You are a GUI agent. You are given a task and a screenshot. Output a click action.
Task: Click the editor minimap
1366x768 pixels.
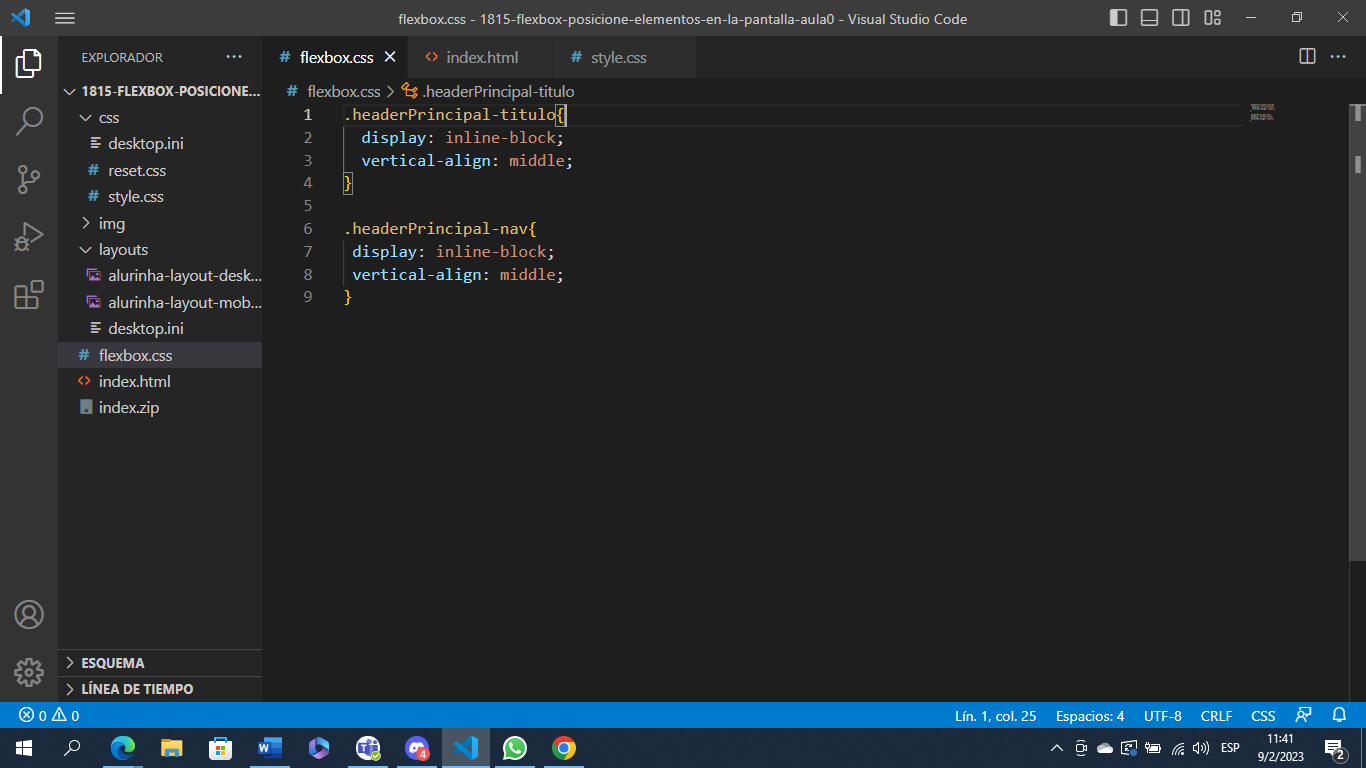[1262, 111]
